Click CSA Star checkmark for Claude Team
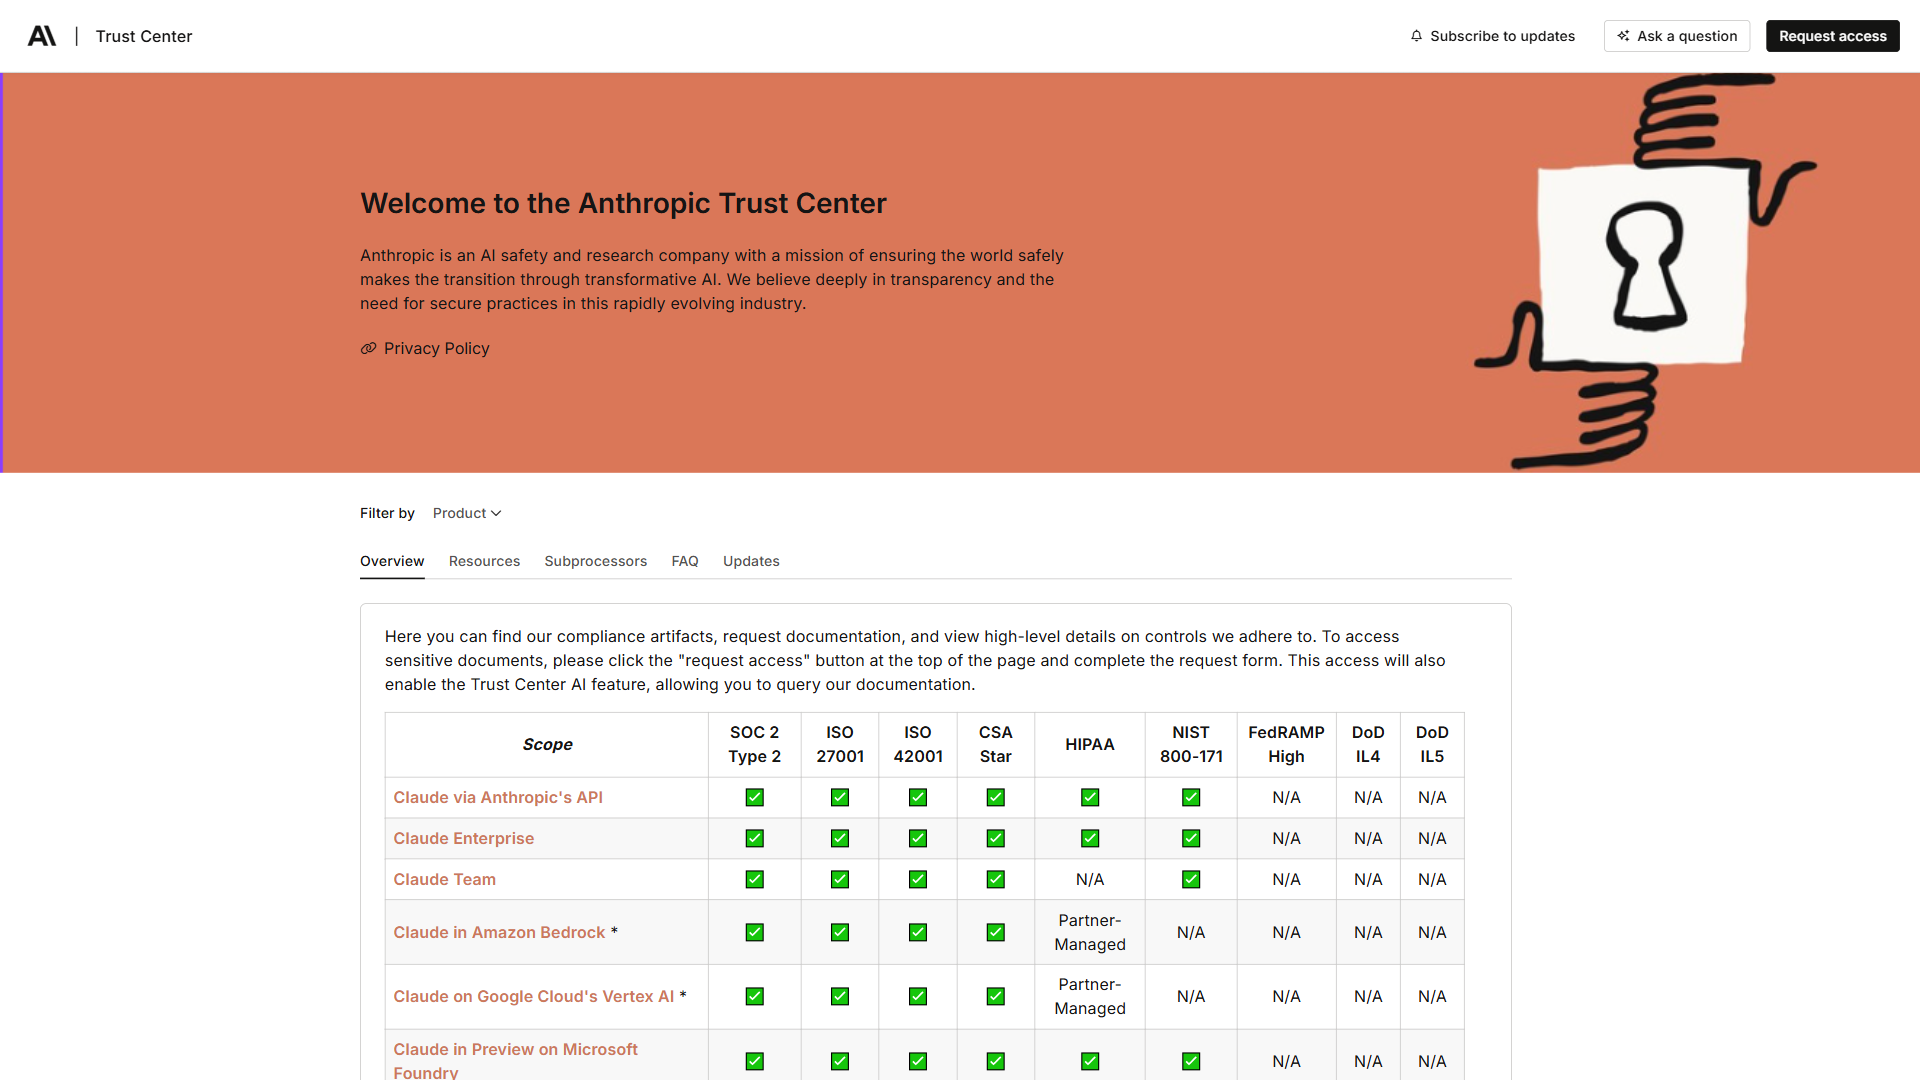The image size is (1920, 1080). [x=996, y=879]
